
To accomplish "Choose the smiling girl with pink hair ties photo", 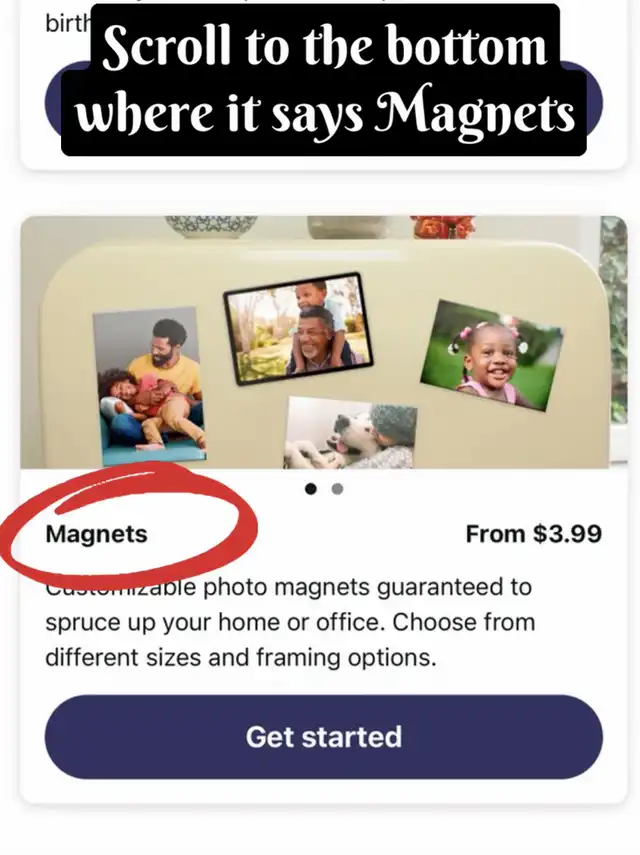I will coord(492,355).
